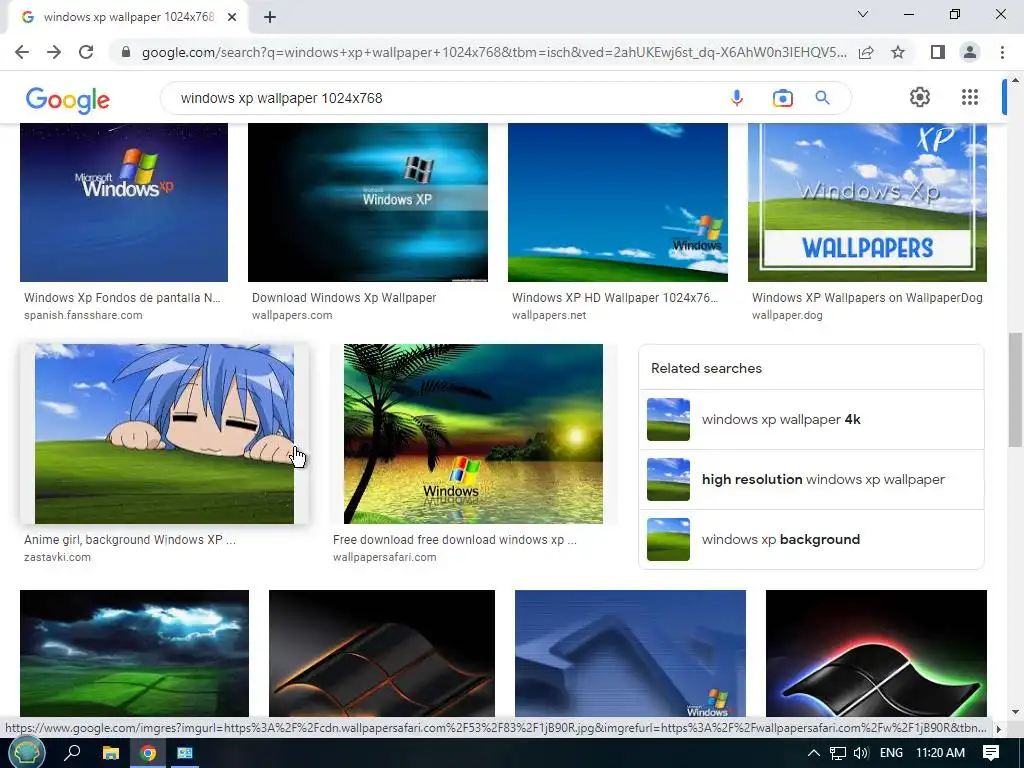This screenshot has height=768, width=1024.
Task: Search related 'windows xp wallpaper 4k'
Action: (811, 420)
